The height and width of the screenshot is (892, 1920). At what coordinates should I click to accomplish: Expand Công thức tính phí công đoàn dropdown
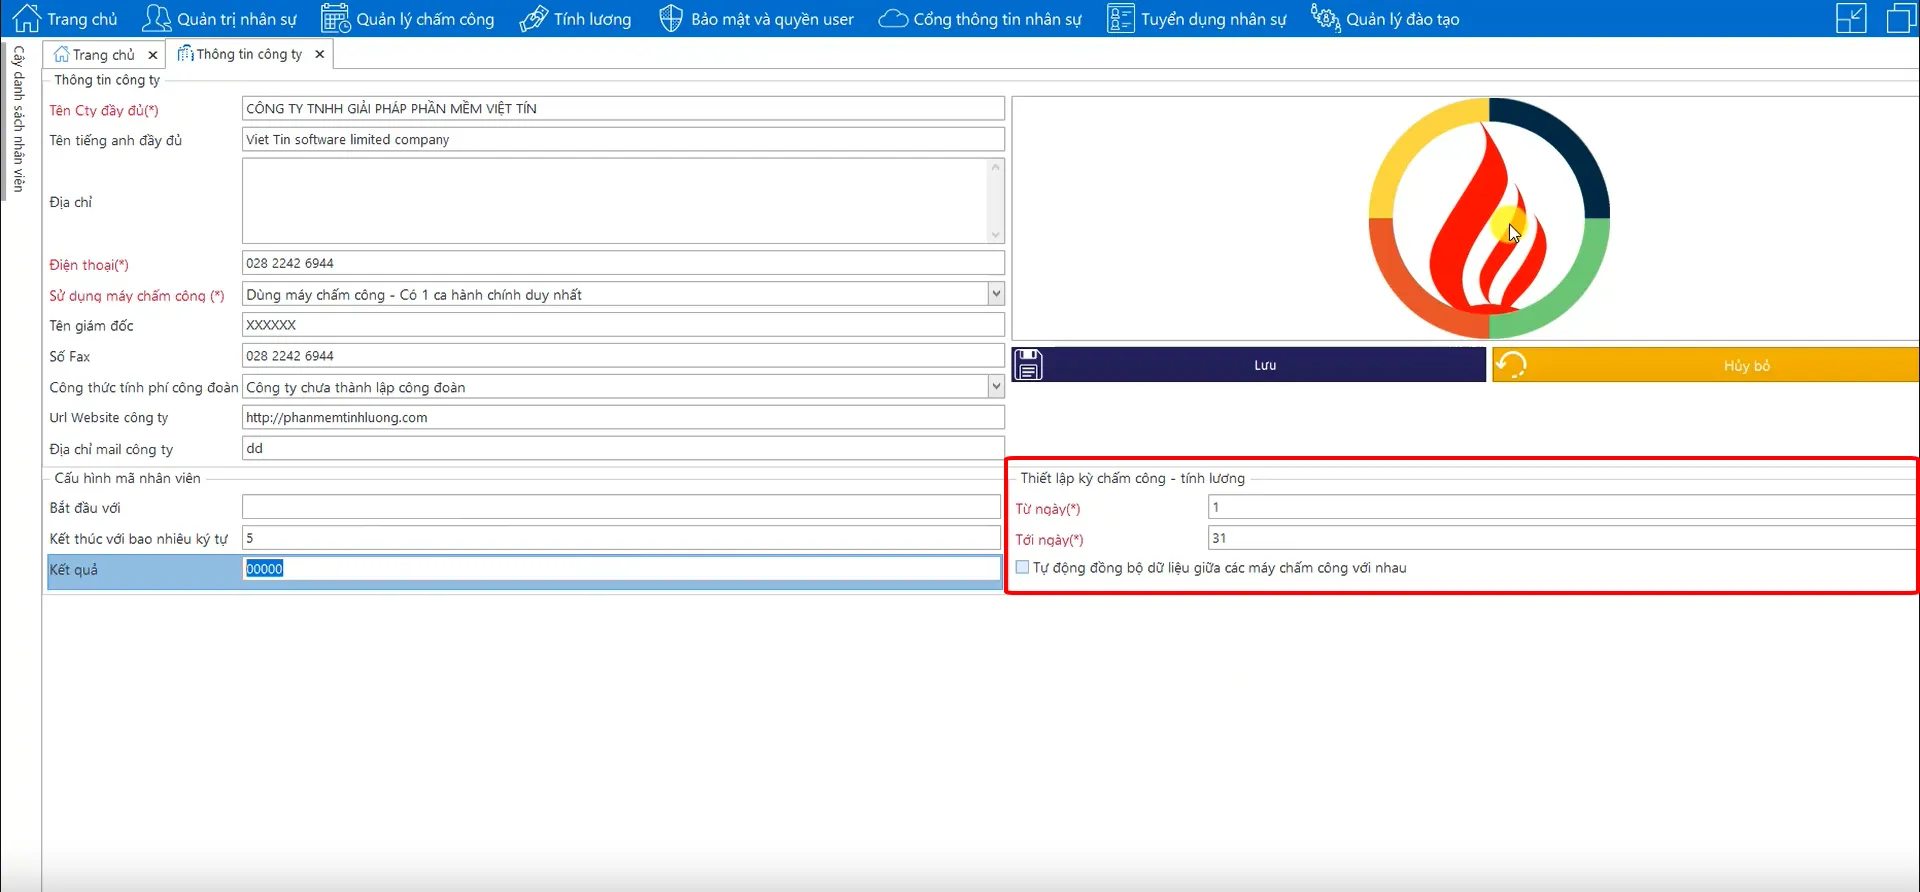[996, 387]
